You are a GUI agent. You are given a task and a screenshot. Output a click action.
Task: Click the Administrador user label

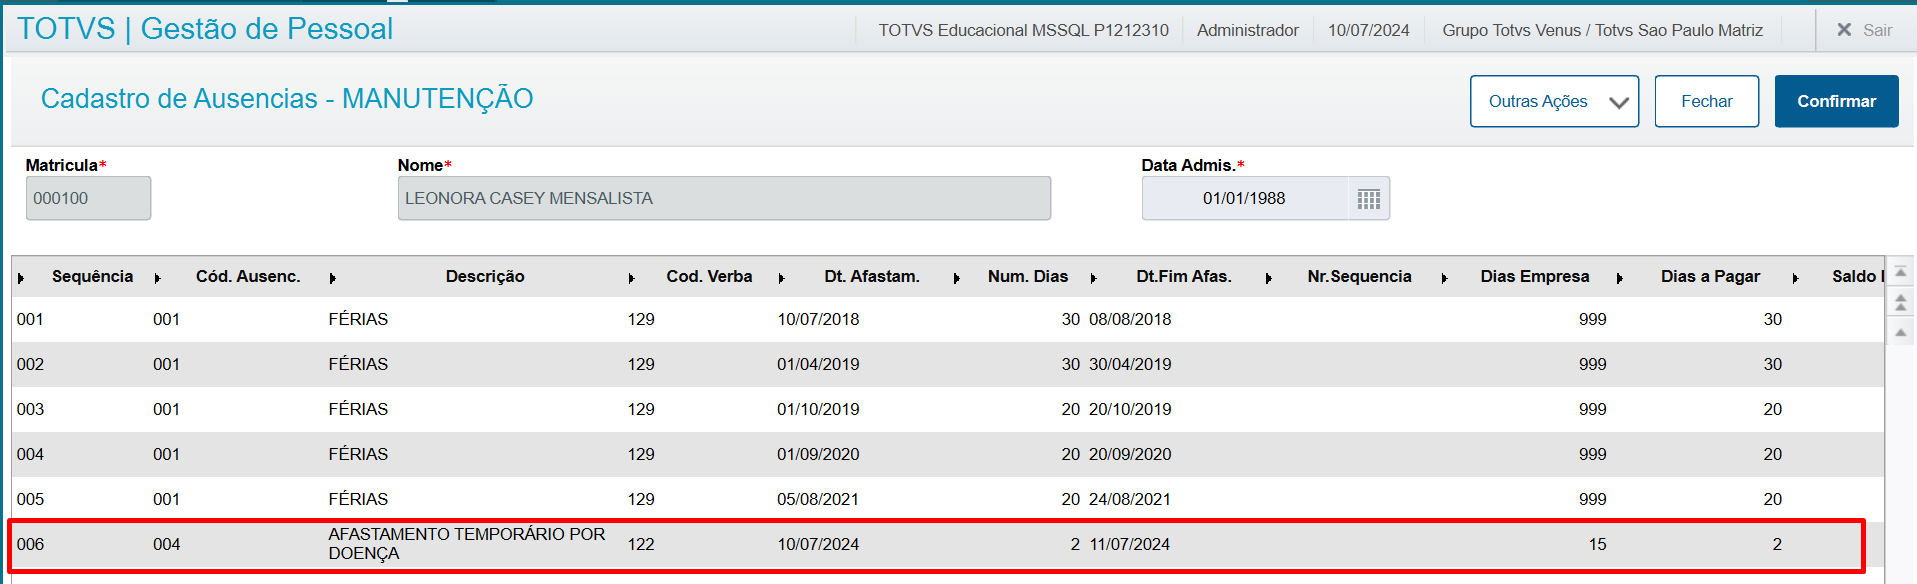(1247, 30)
